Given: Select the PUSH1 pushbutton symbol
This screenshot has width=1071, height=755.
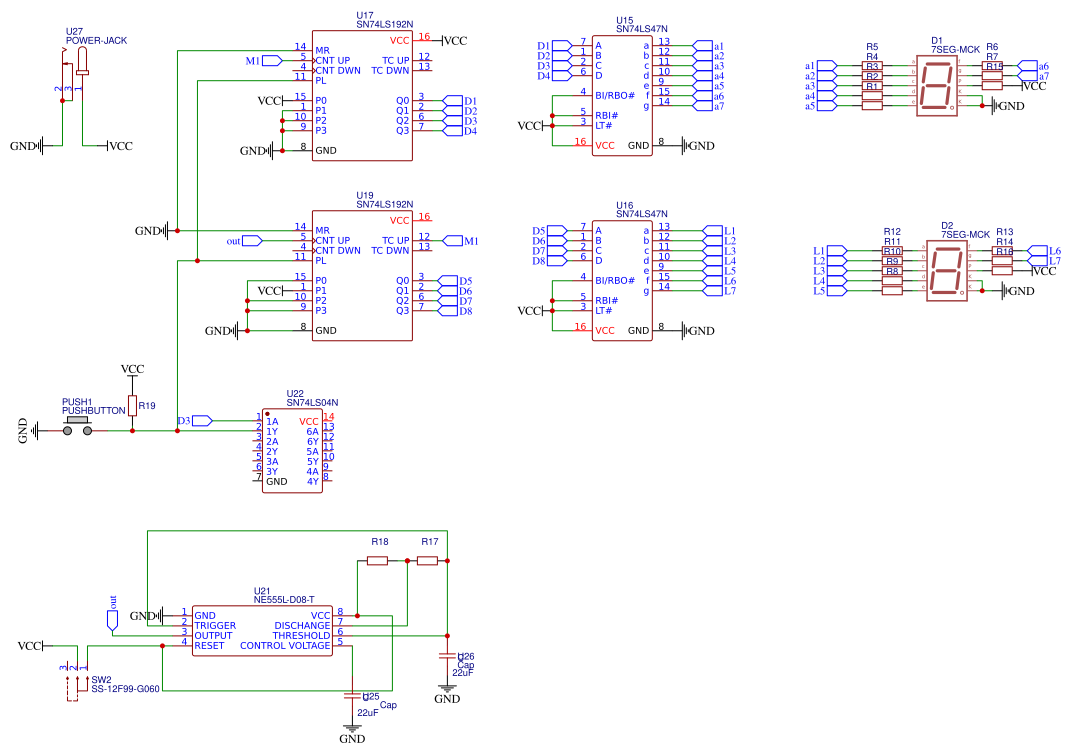Looking at the screenshot, I should point(78,426).
